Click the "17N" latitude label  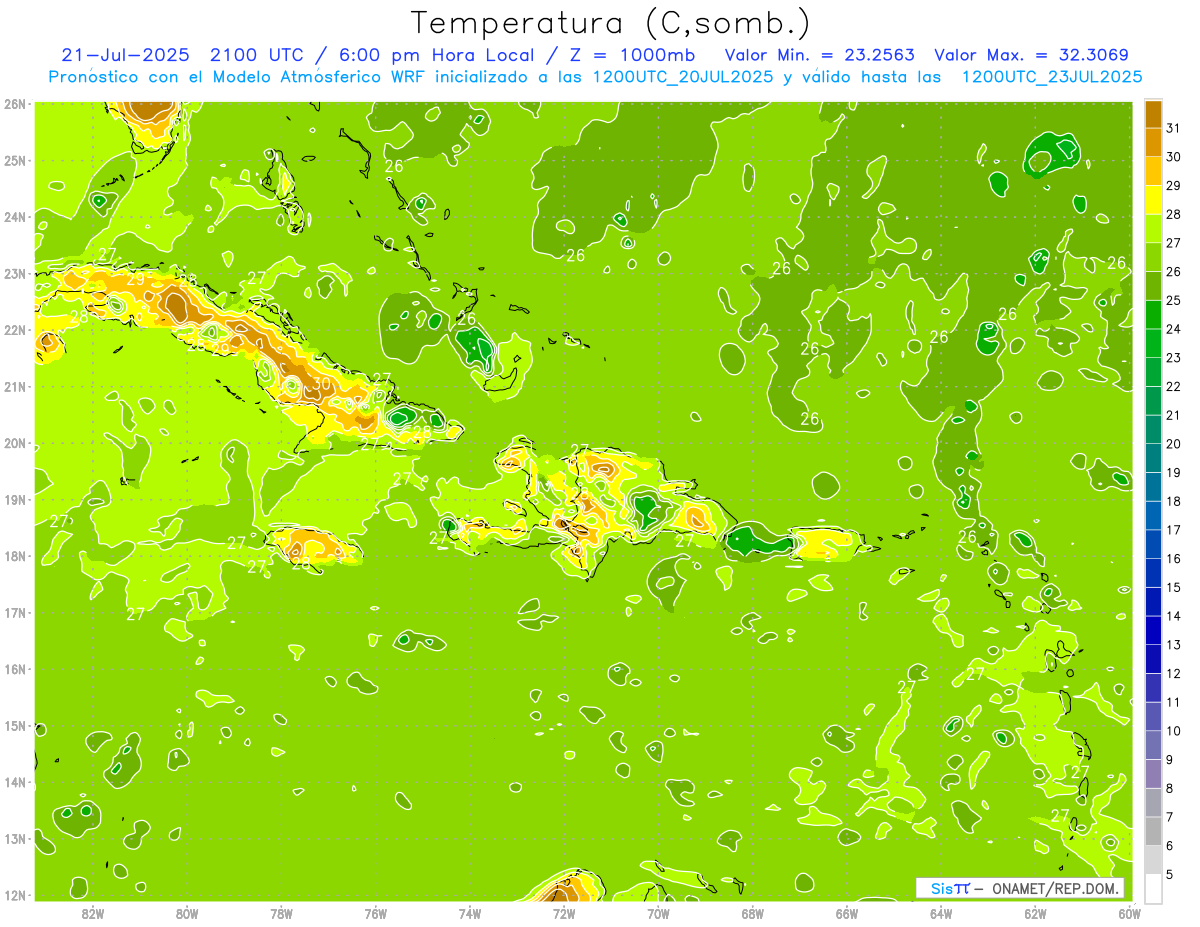(15, 612)
